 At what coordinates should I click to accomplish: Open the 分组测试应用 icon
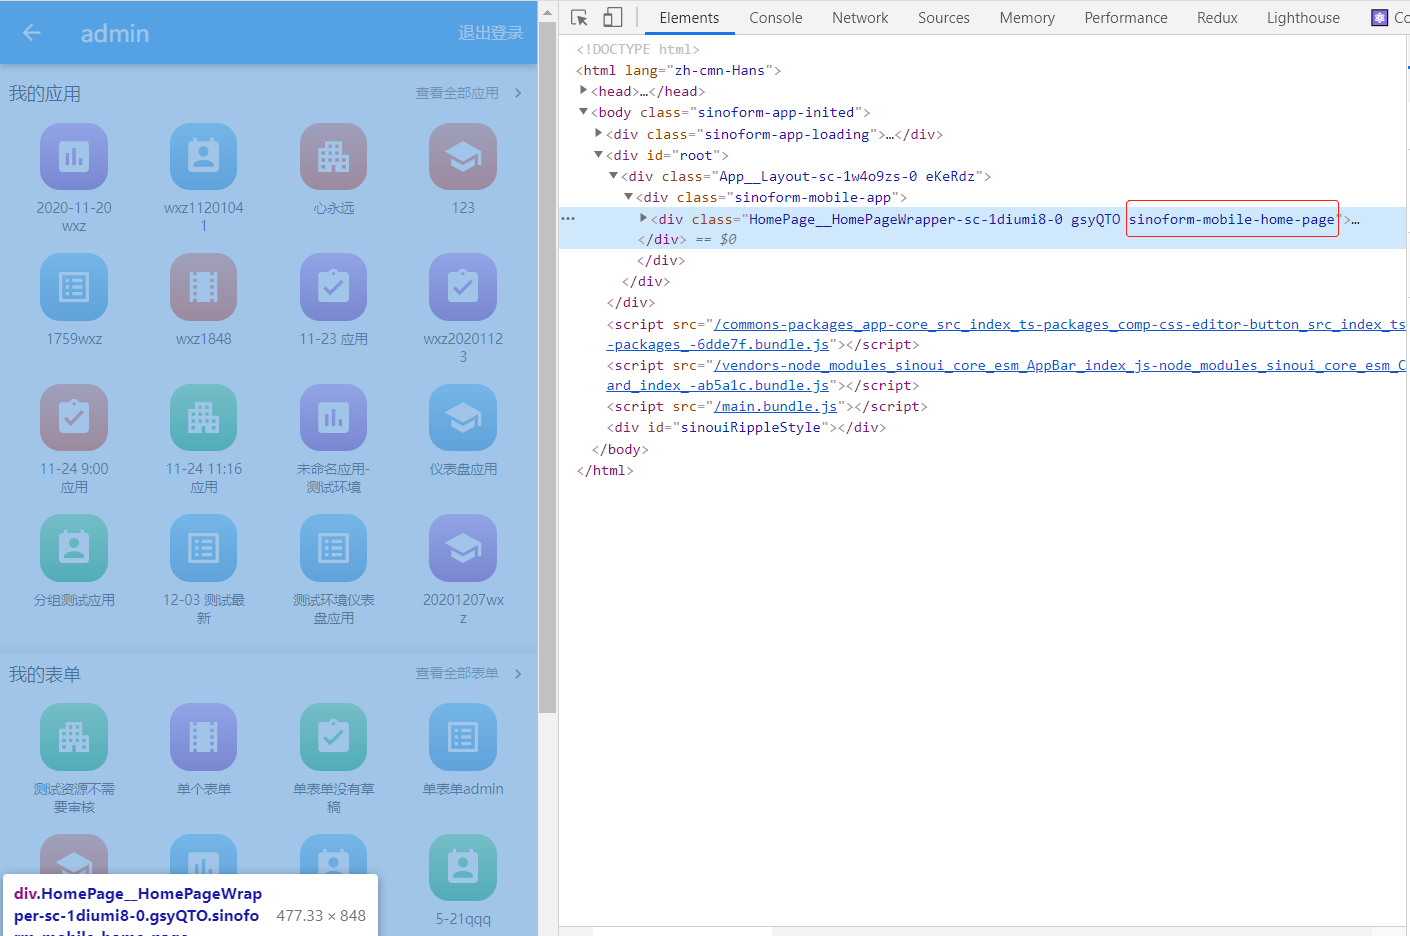[74, 548]
